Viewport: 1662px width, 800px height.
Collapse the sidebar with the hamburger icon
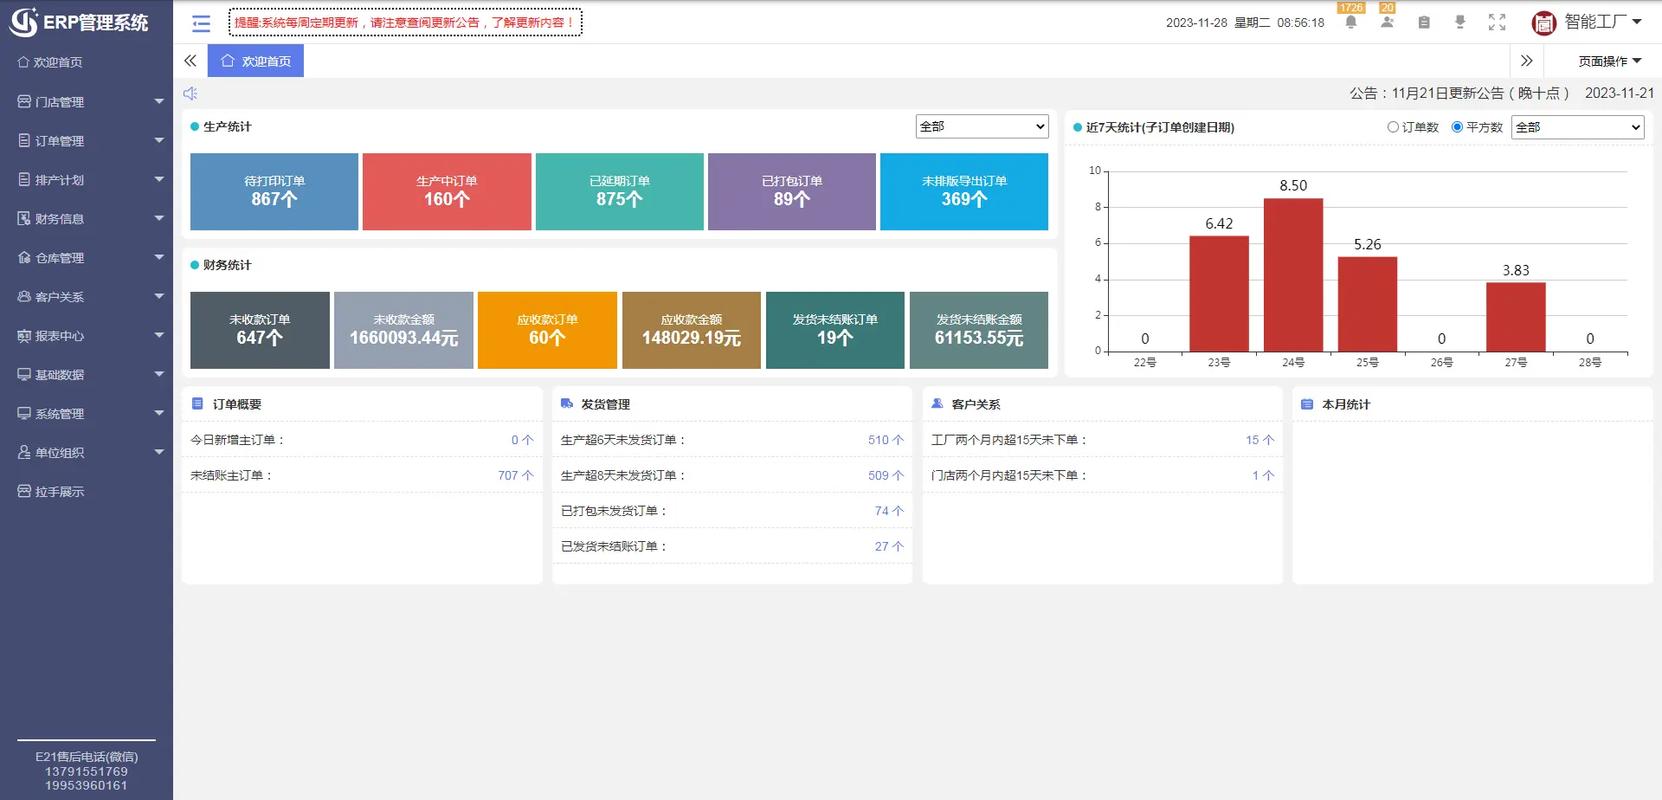pyautogui.click(x=201, y=23)
